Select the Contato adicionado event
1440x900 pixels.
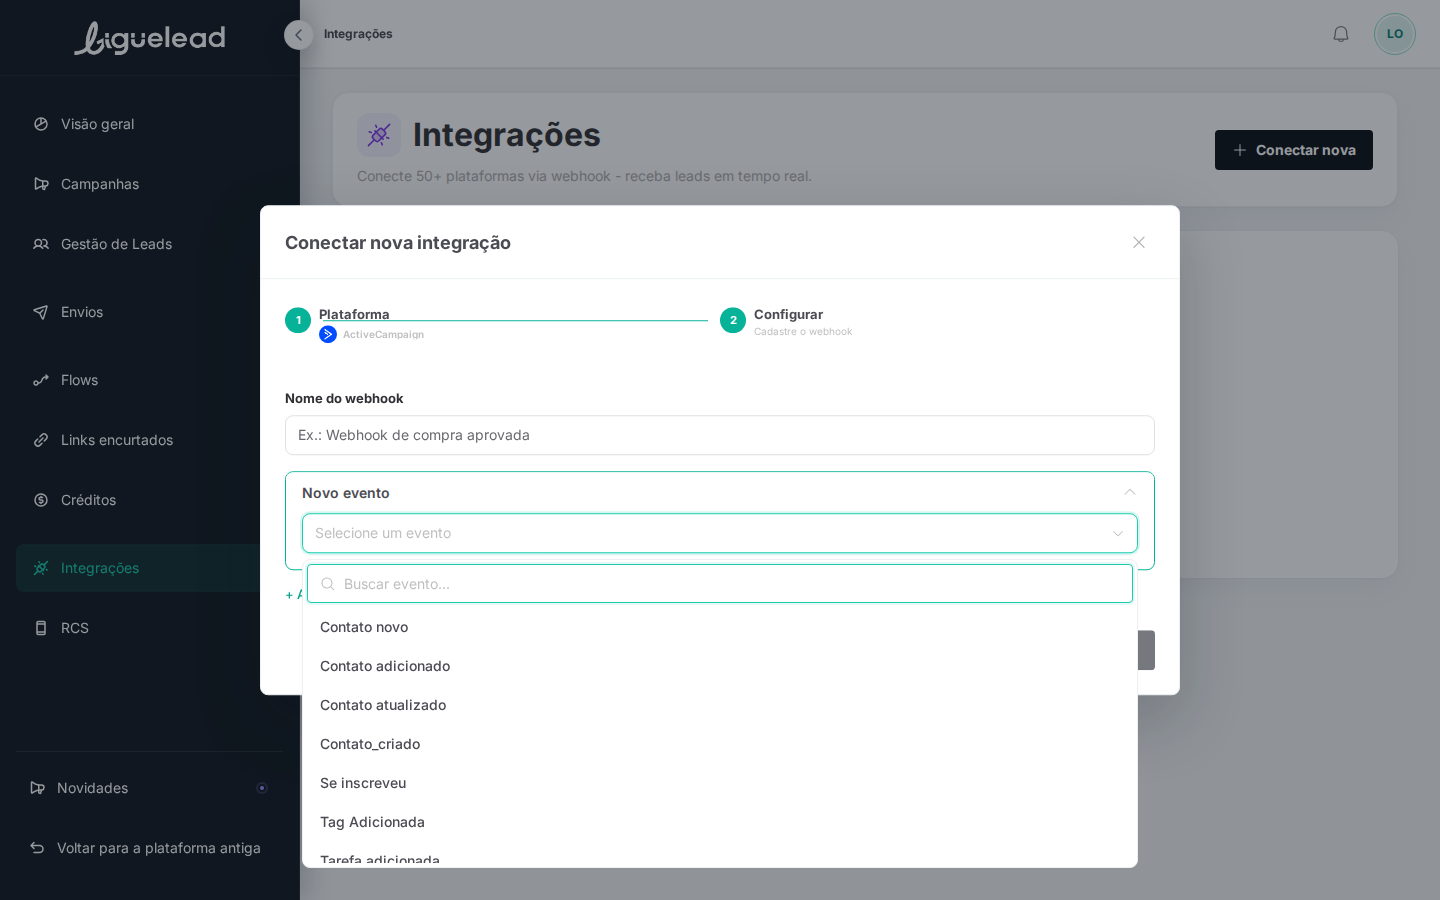coord(720,666)
